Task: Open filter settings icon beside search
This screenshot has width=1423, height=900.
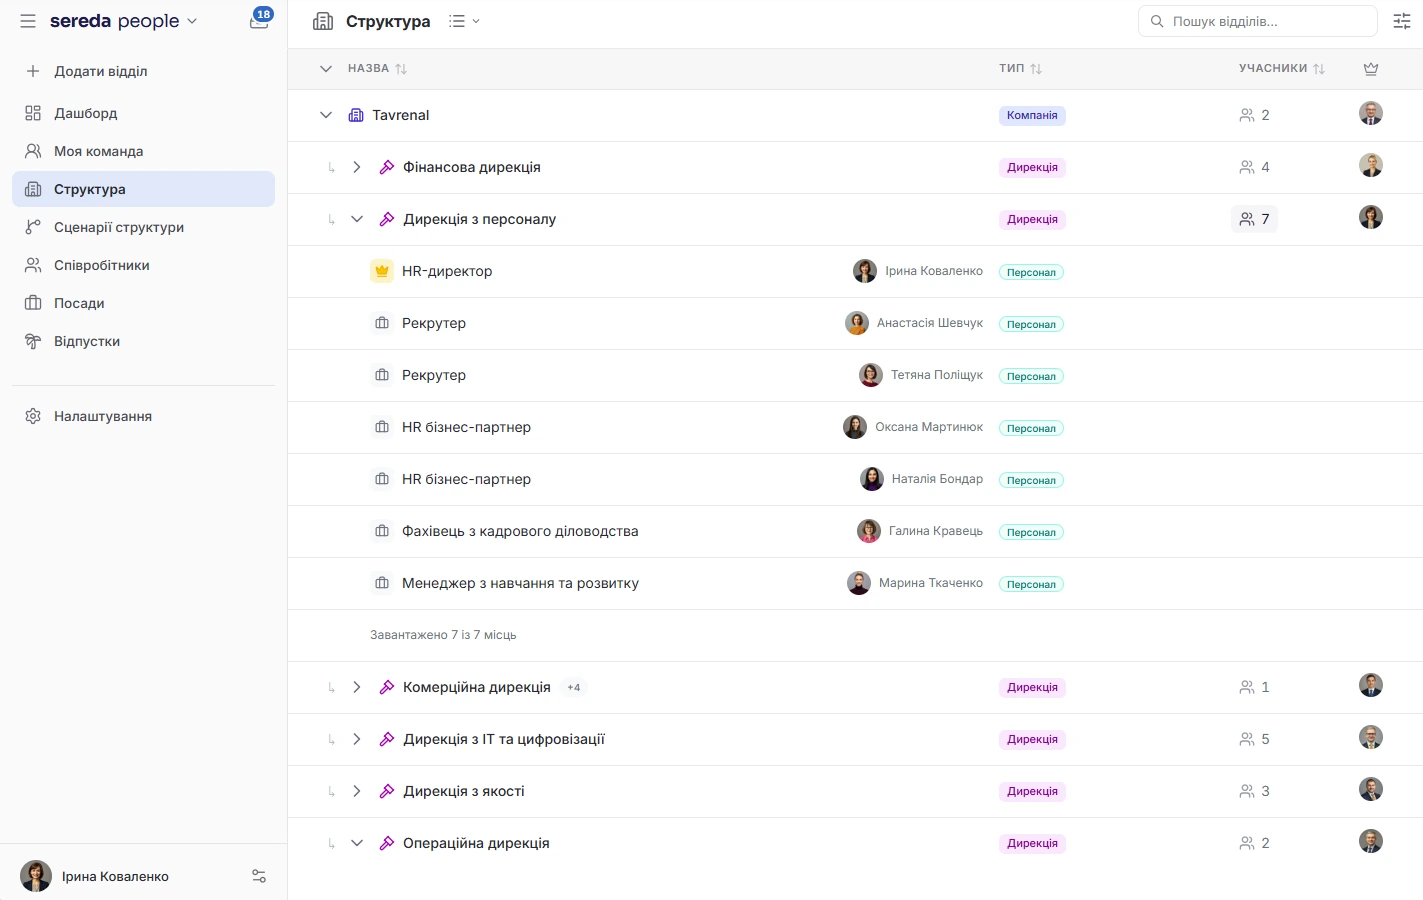Action: click(1402, 21)
